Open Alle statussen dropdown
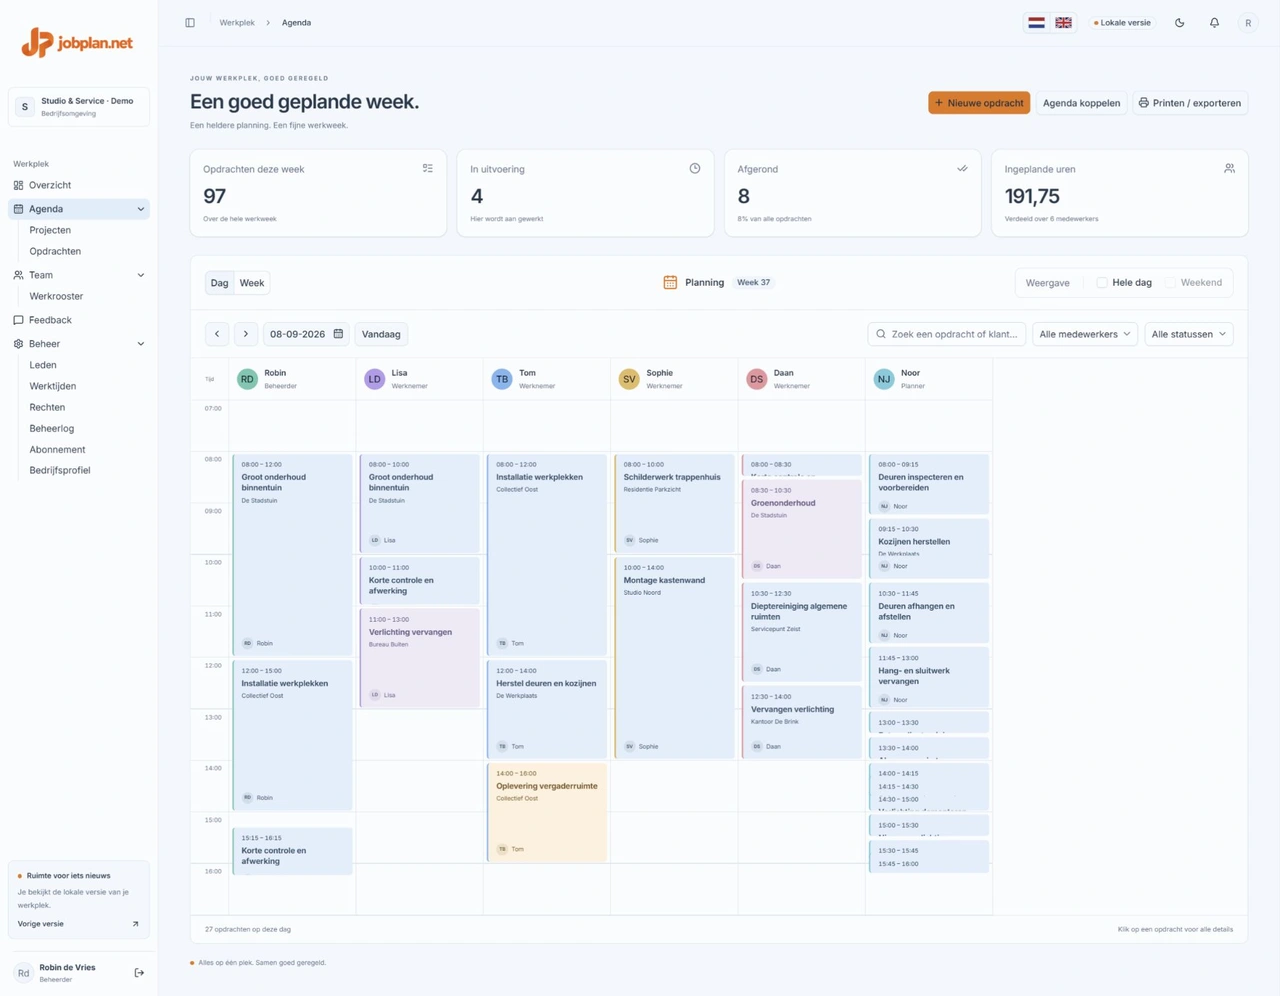 point(1189,334)
